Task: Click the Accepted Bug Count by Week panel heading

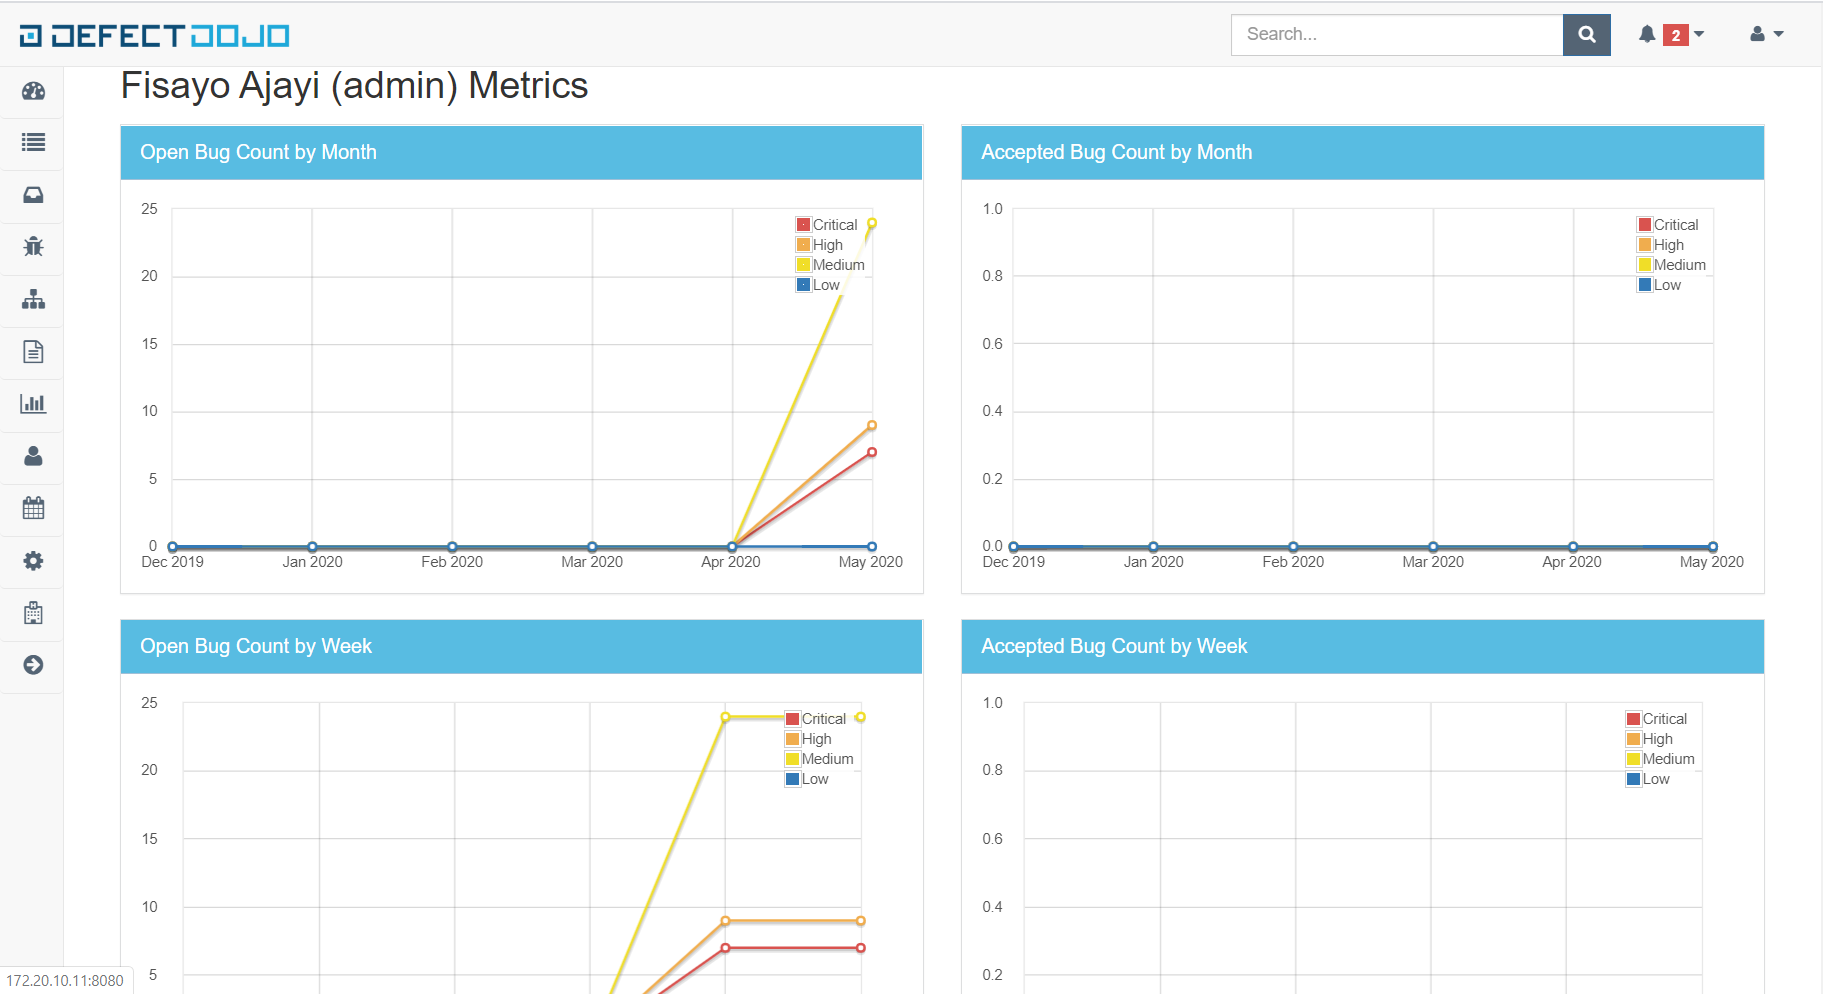Action: pos(1362,647)
